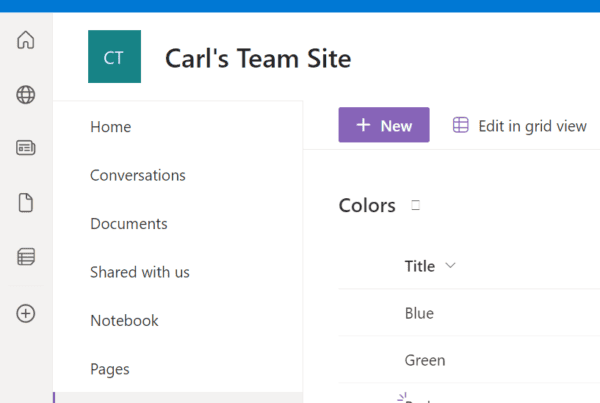The image size is (600, 403).
Task: Open the My lists icon
Action: coord(26,256)
